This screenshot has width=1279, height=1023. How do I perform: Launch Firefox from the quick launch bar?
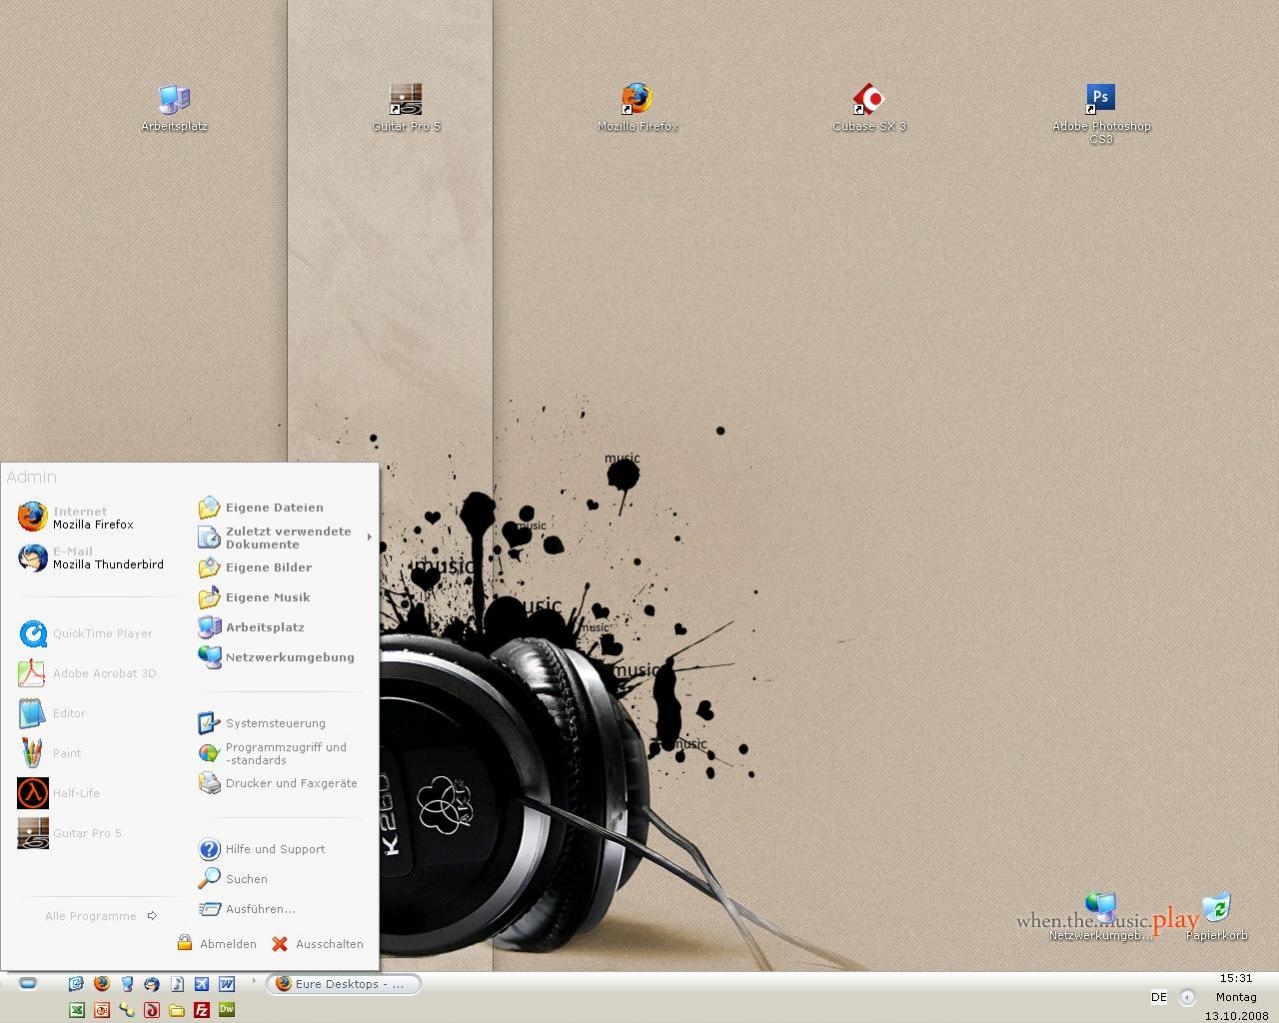(x=101, y=984)
